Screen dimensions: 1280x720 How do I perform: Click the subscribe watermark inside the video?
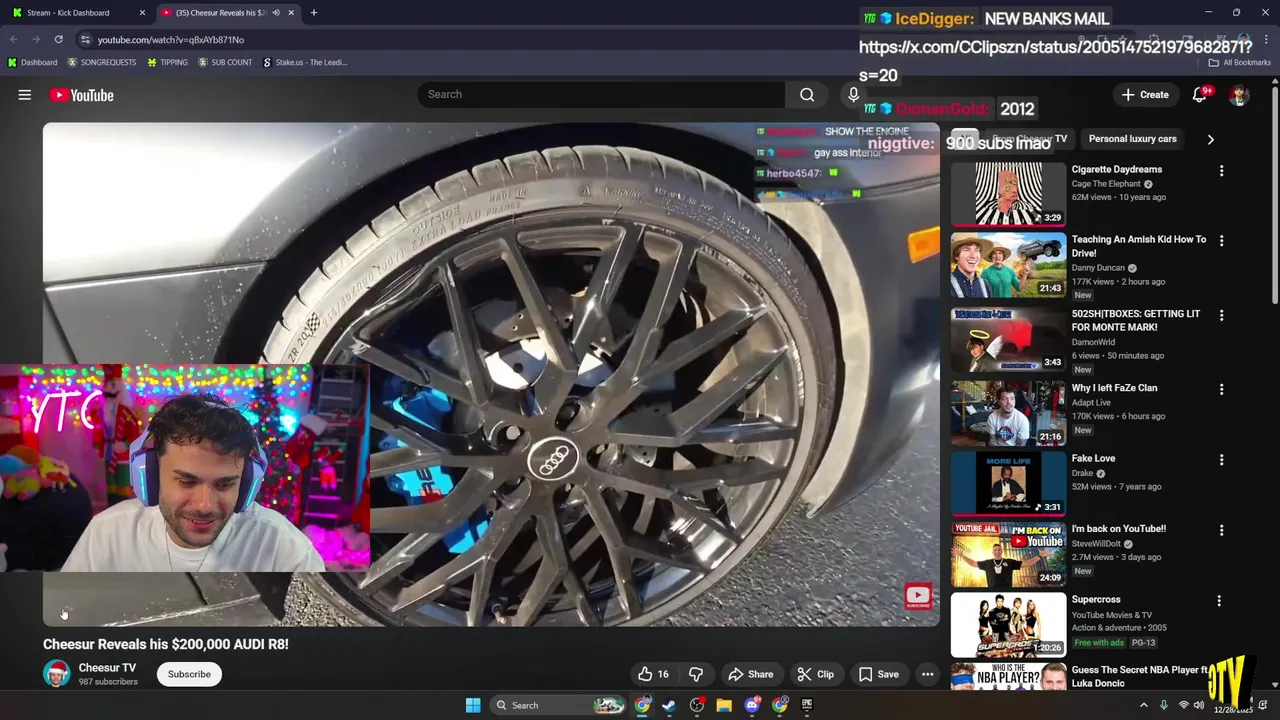click(x=918, y=597)
